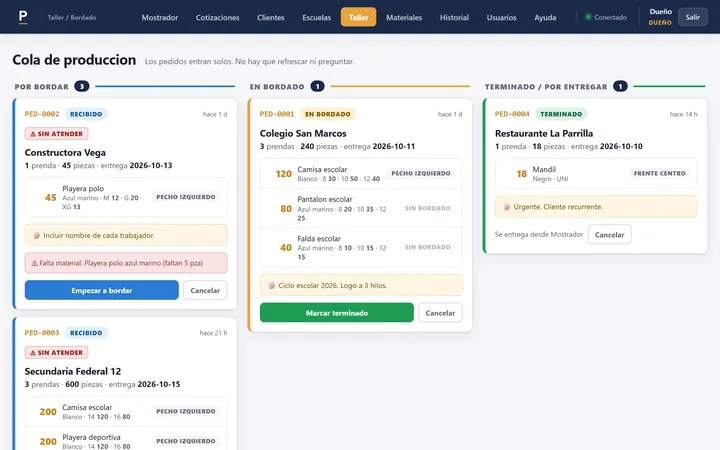Select the Falda escolar row
The height and width of the screenshot is (450, 720).
pyautogui.click(x=361, y=248)
